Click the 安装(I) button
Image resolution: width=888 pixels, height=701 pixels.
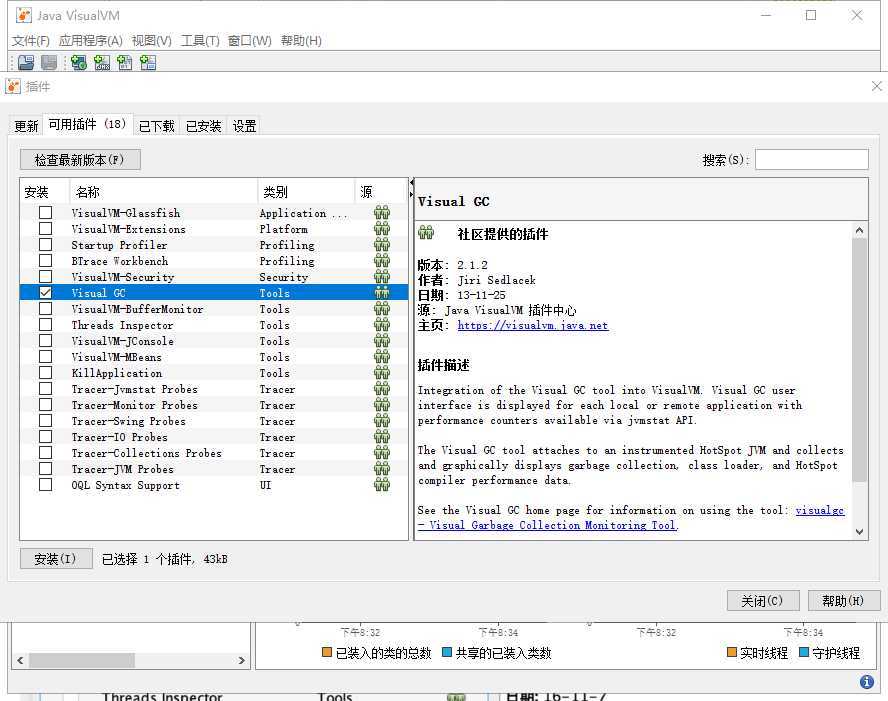point(56,559)
